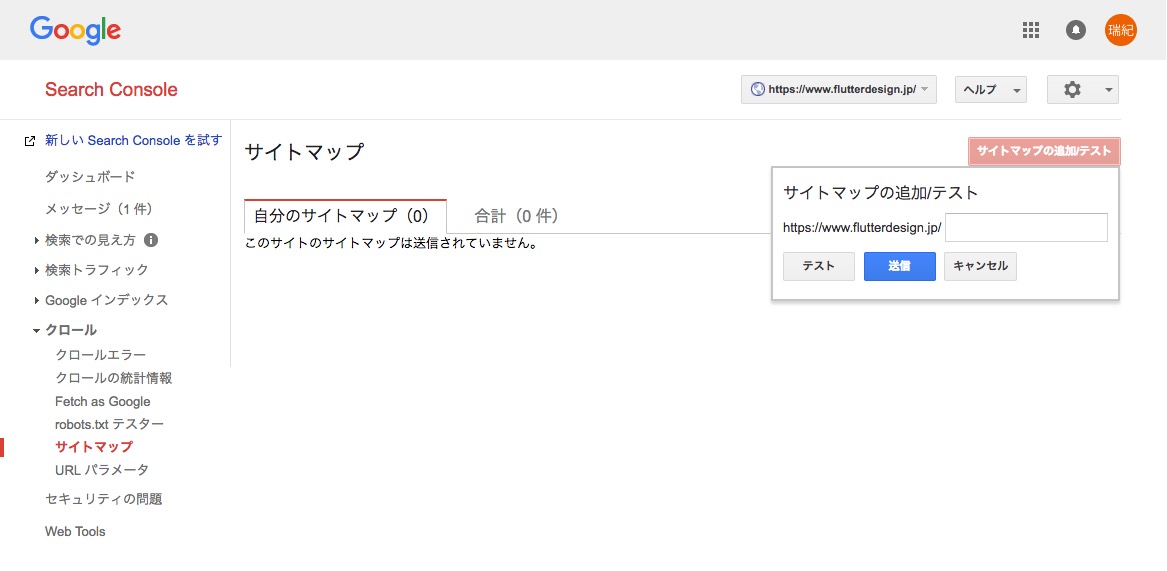
Task: Expand the 検索トラフィック section
Action: [36, 270]
